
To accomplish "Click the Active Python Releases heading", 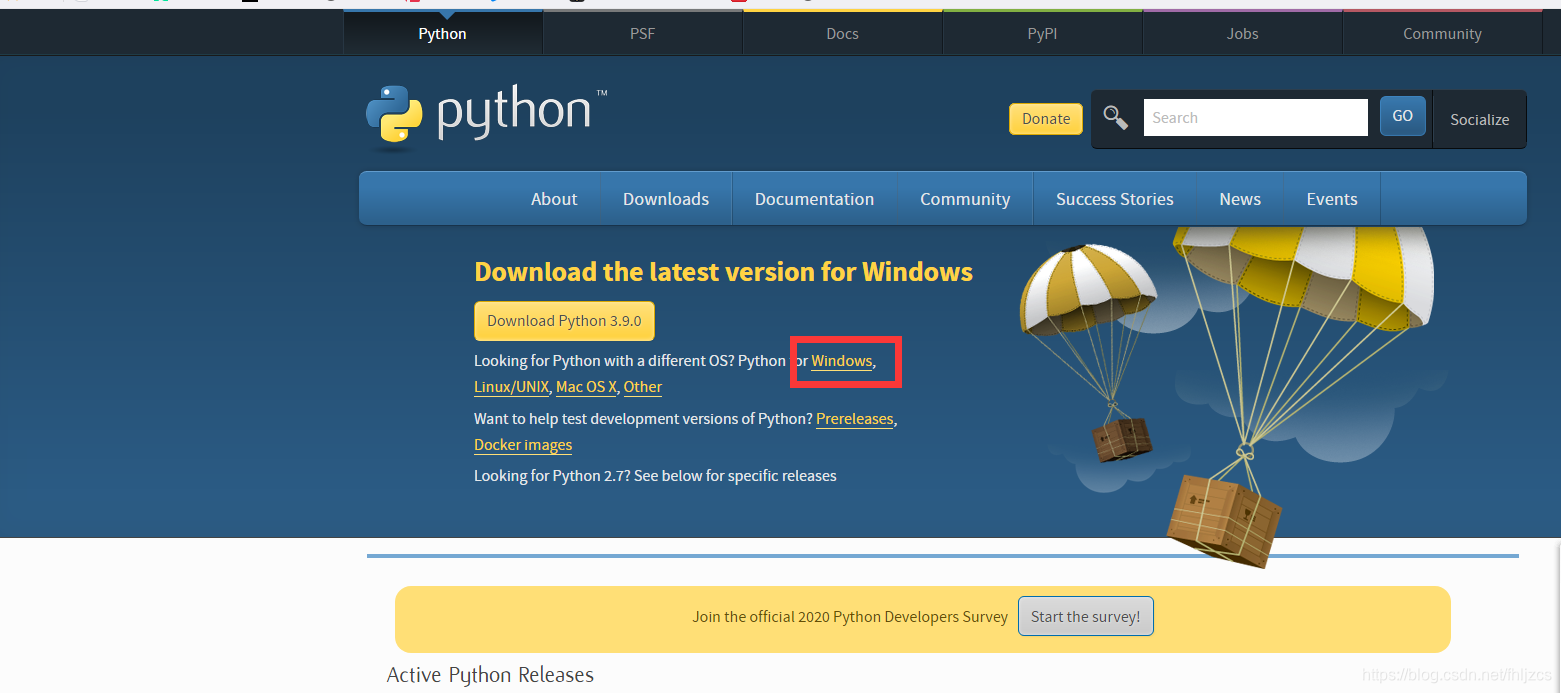I will [x=490, y=675].
